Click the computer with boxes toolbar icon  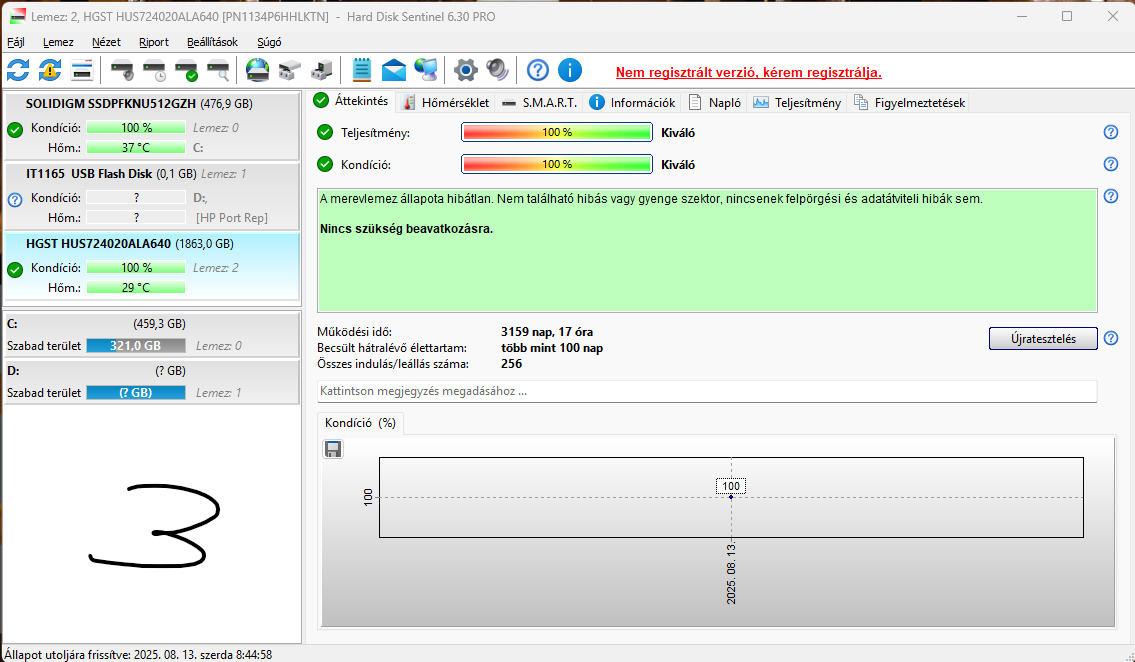[321, 70]
